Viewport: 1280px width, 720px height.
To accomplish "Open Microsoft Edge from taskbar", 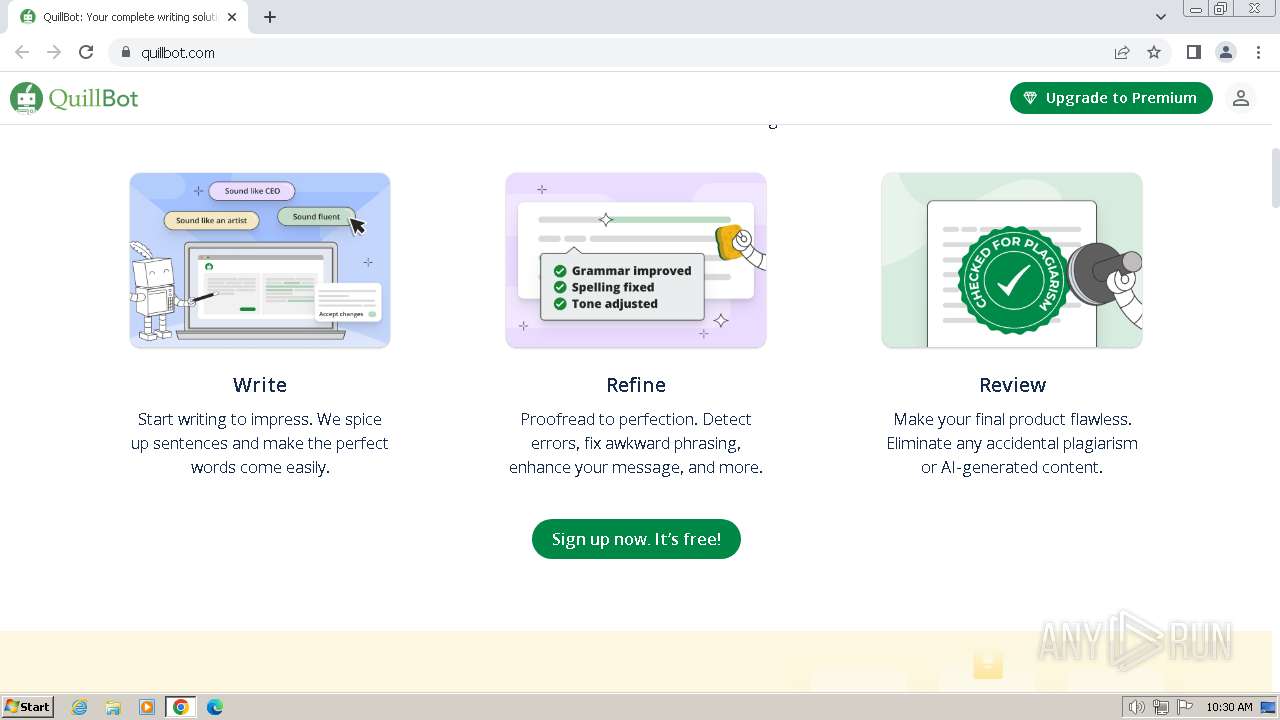I will [x=215, y=707].
